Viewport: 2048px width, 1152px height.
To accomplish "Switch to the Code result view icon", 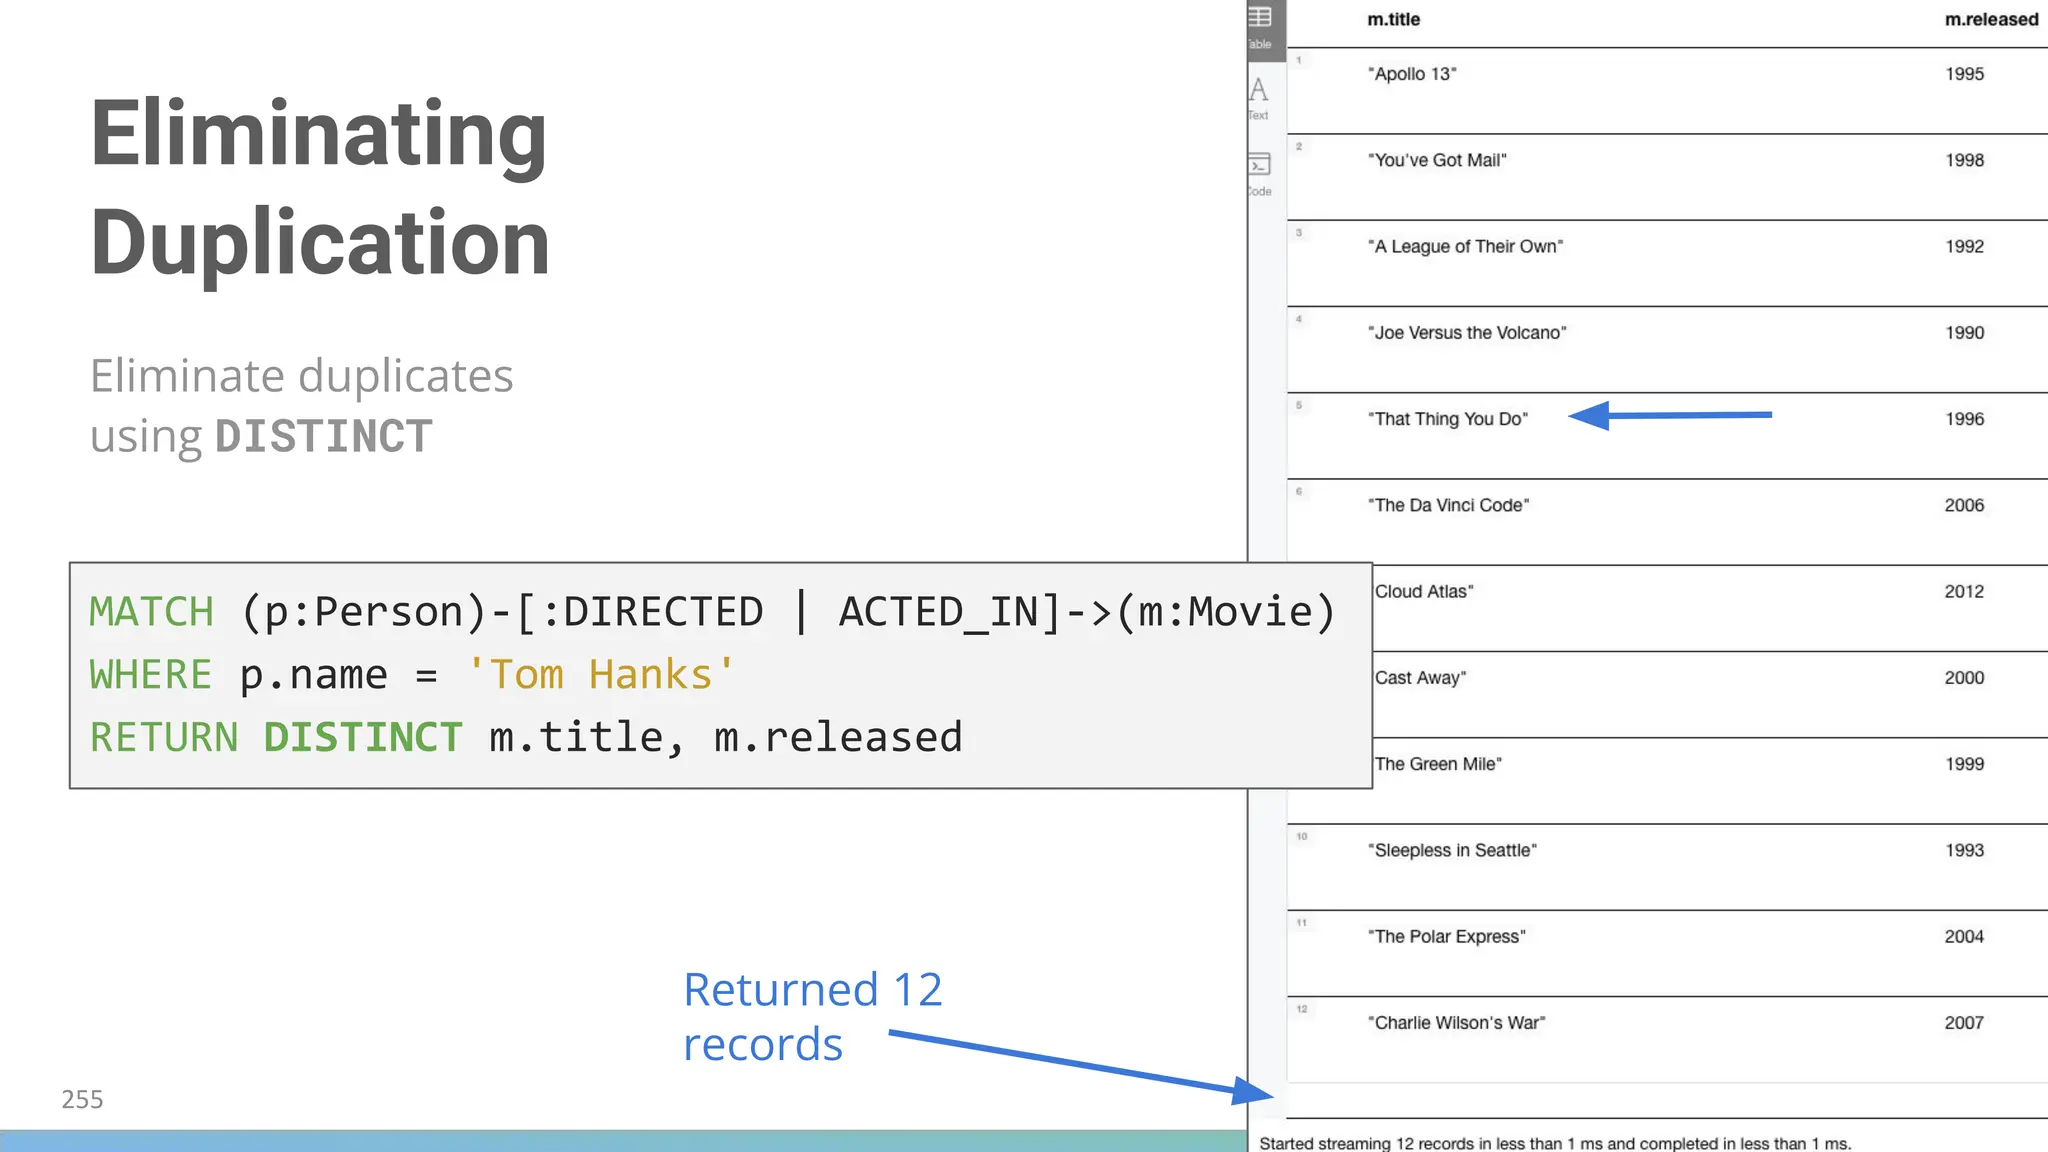I will 1260,174.
